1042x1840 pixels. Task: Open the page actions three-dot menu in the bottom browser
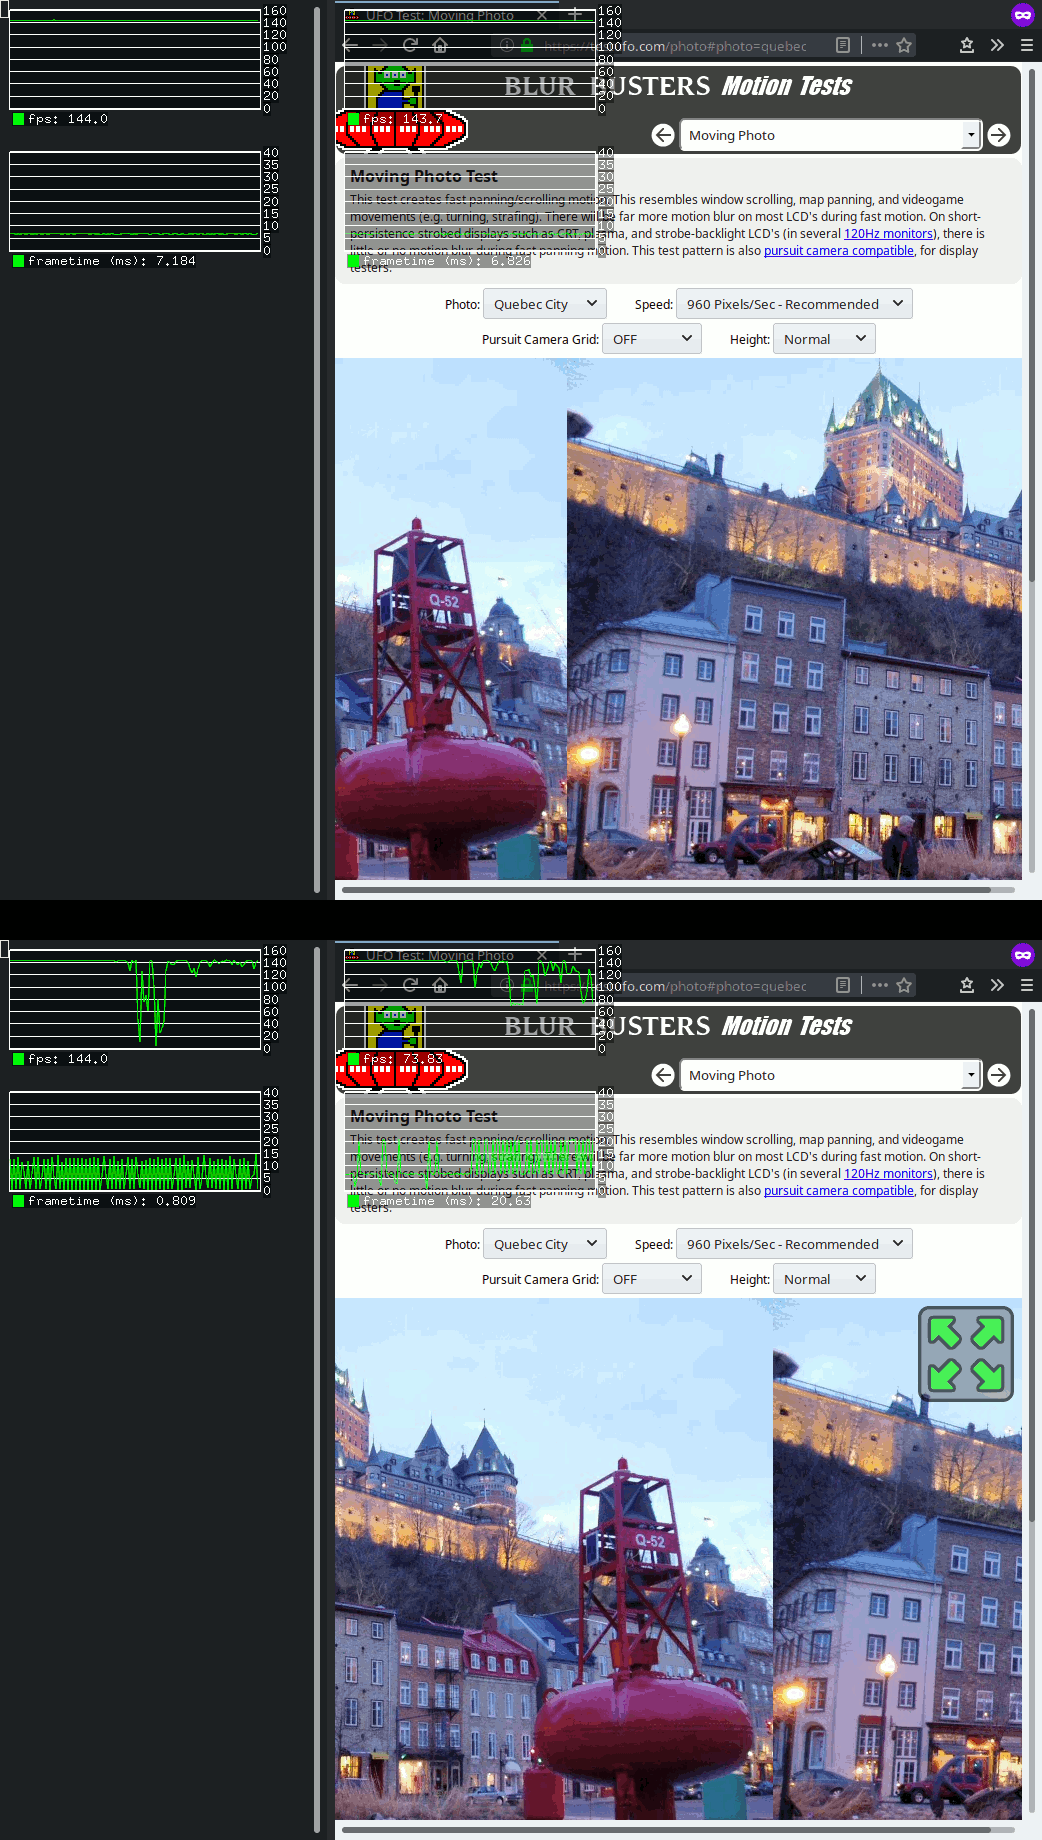879,985
